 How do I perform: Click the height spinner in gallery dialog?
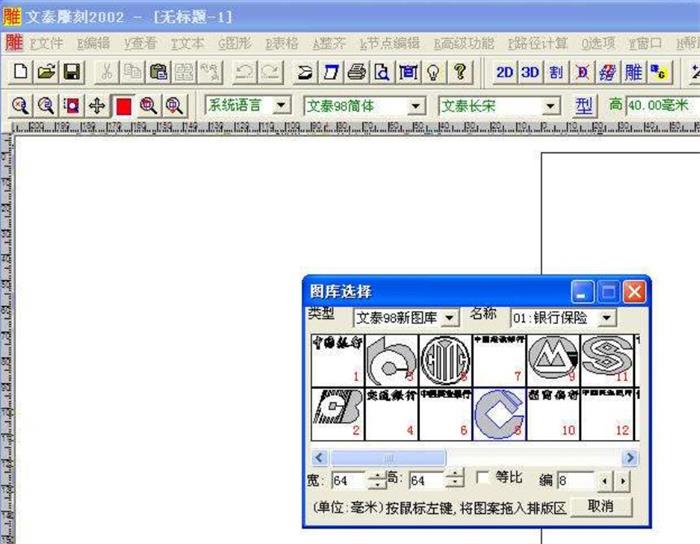454,480
